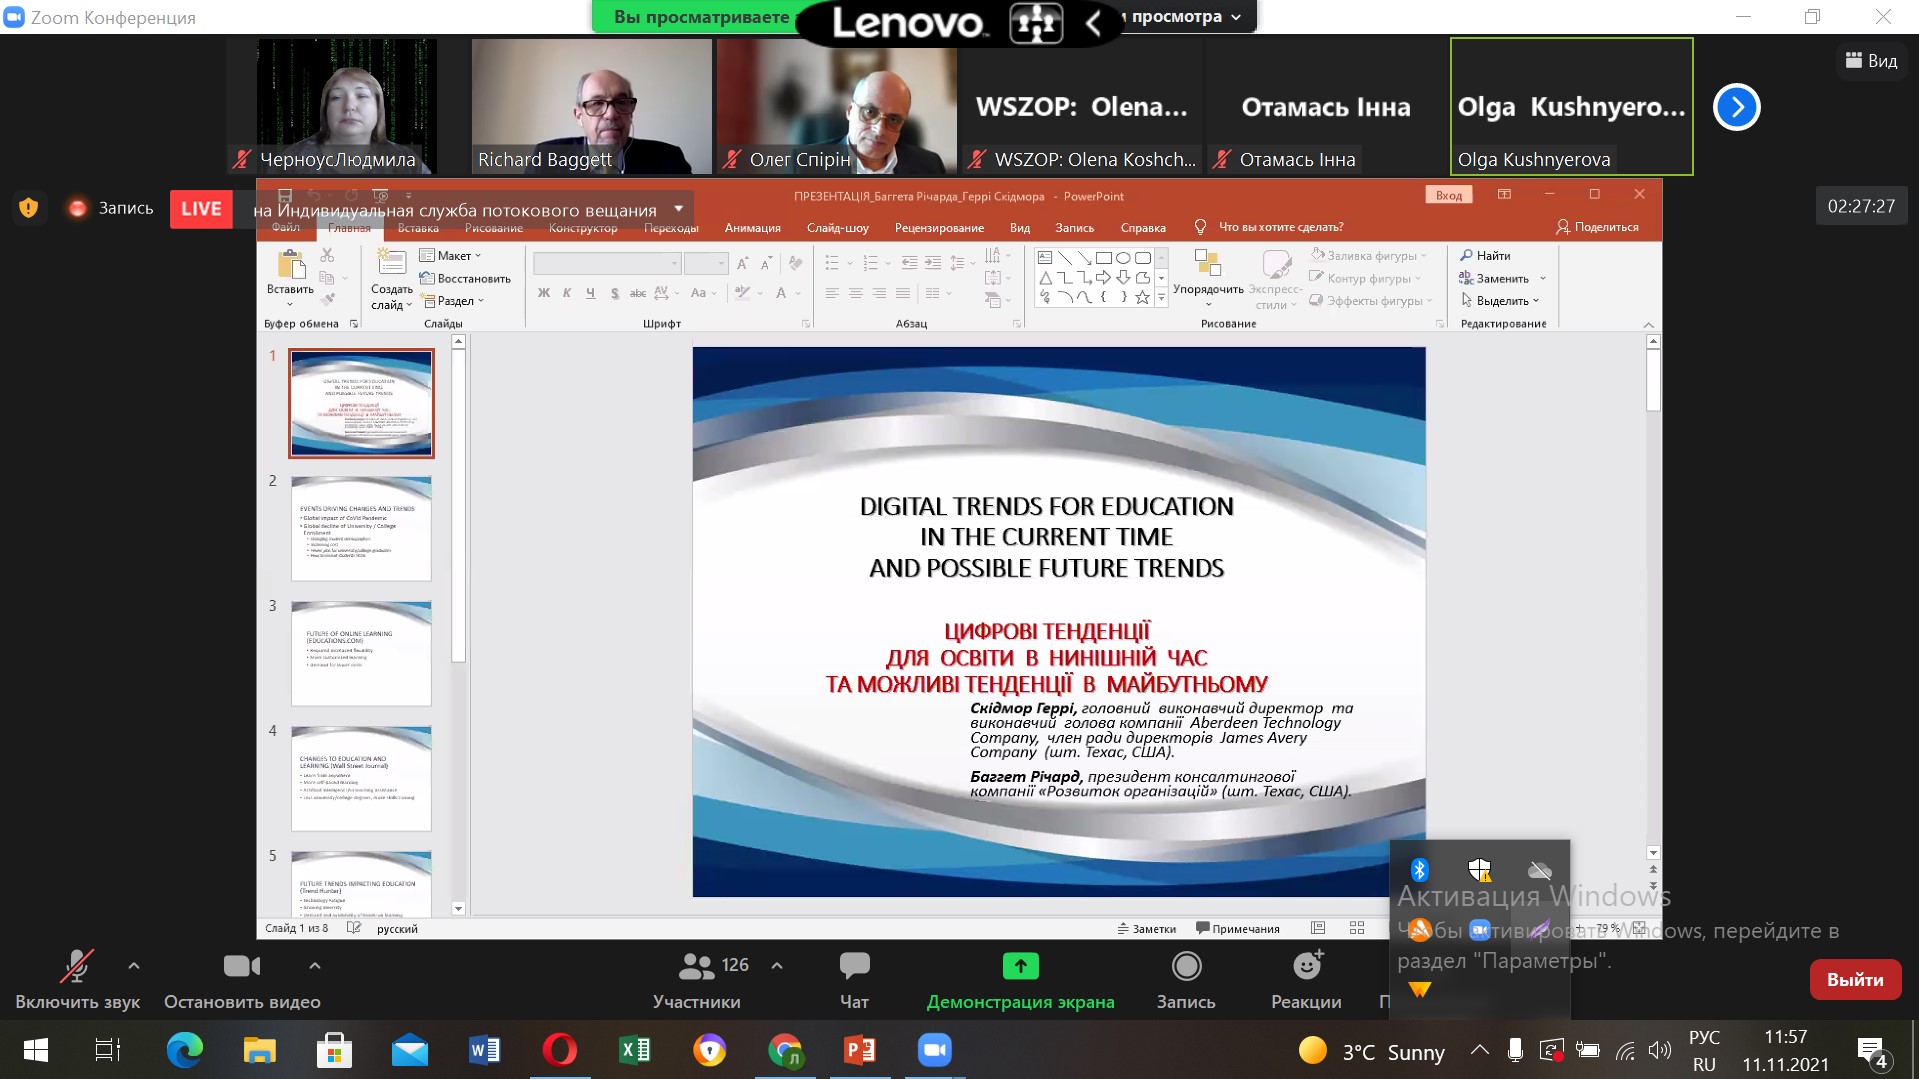Select slide 4 thumbnail
Screen dimensions: 1919x1079
pos(361,778)
